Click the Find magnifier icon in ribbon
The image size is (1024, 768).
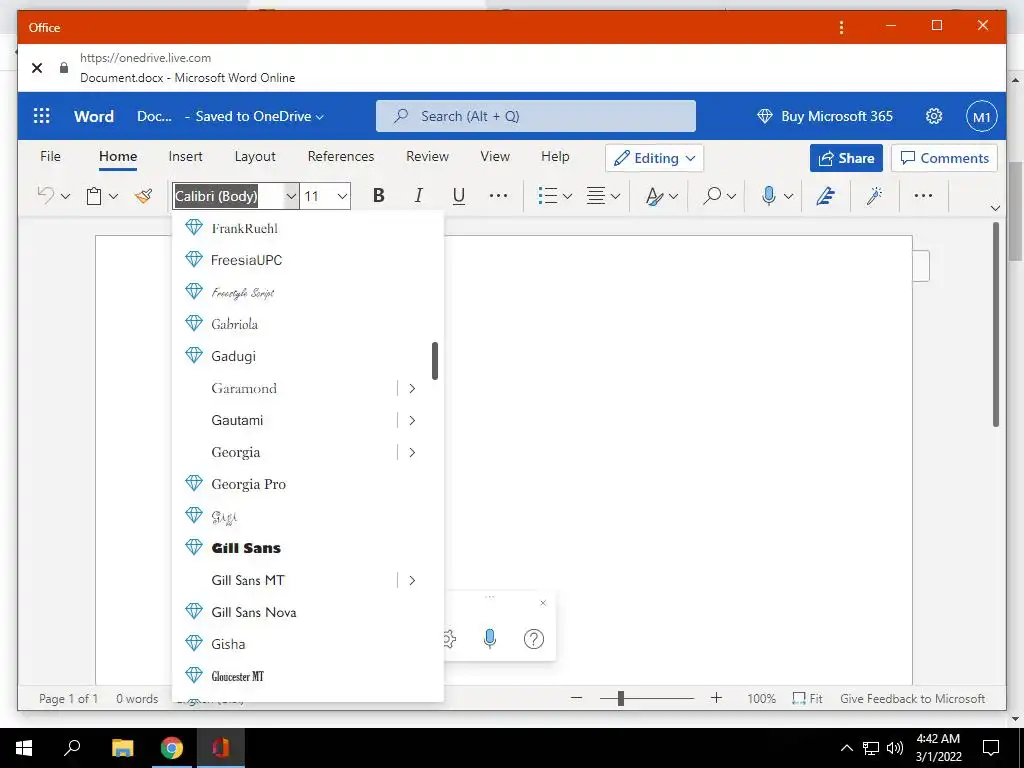point(712,195)
